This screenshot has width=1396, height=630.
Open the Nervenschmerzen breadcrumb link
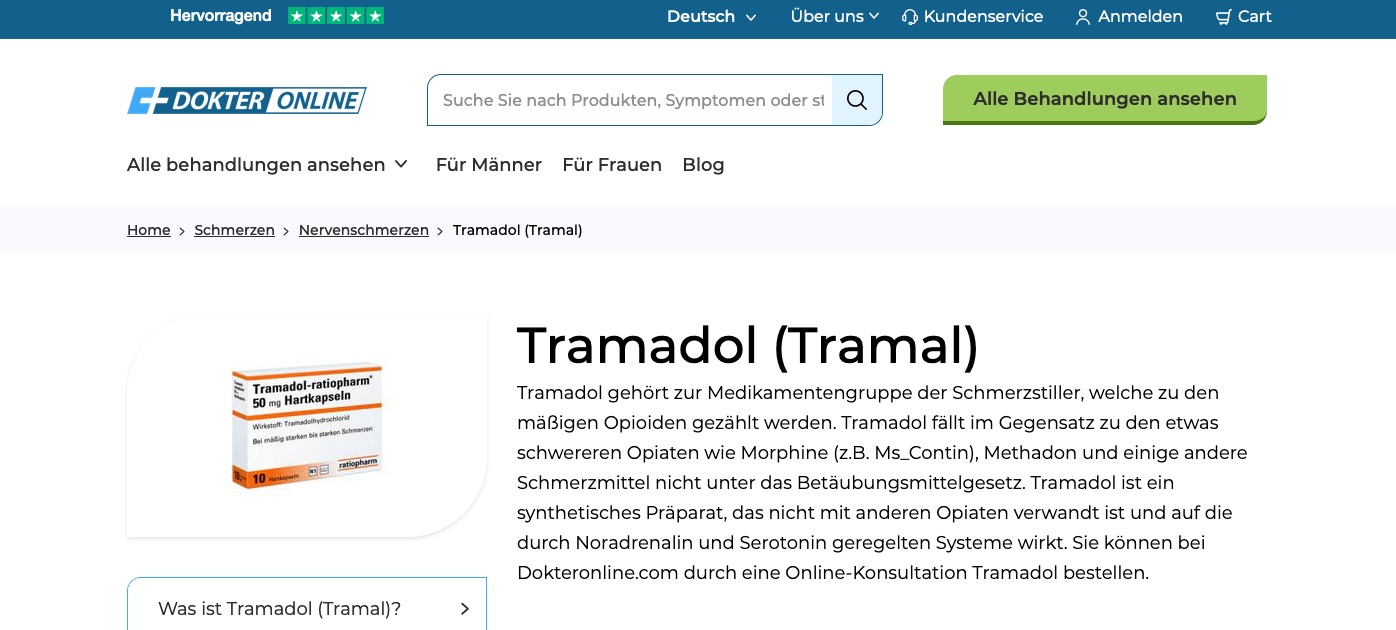364,230
